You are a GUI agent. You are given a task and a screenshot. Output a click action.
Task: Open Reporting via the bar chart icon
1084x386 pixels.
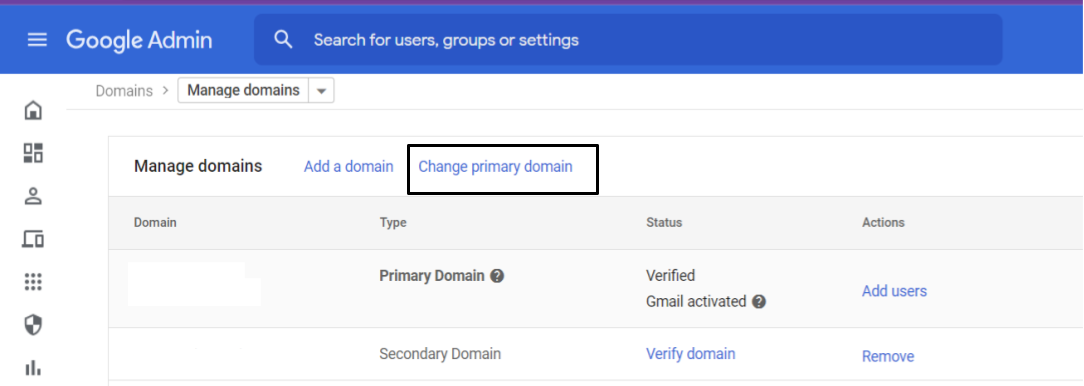coord(33,367)
